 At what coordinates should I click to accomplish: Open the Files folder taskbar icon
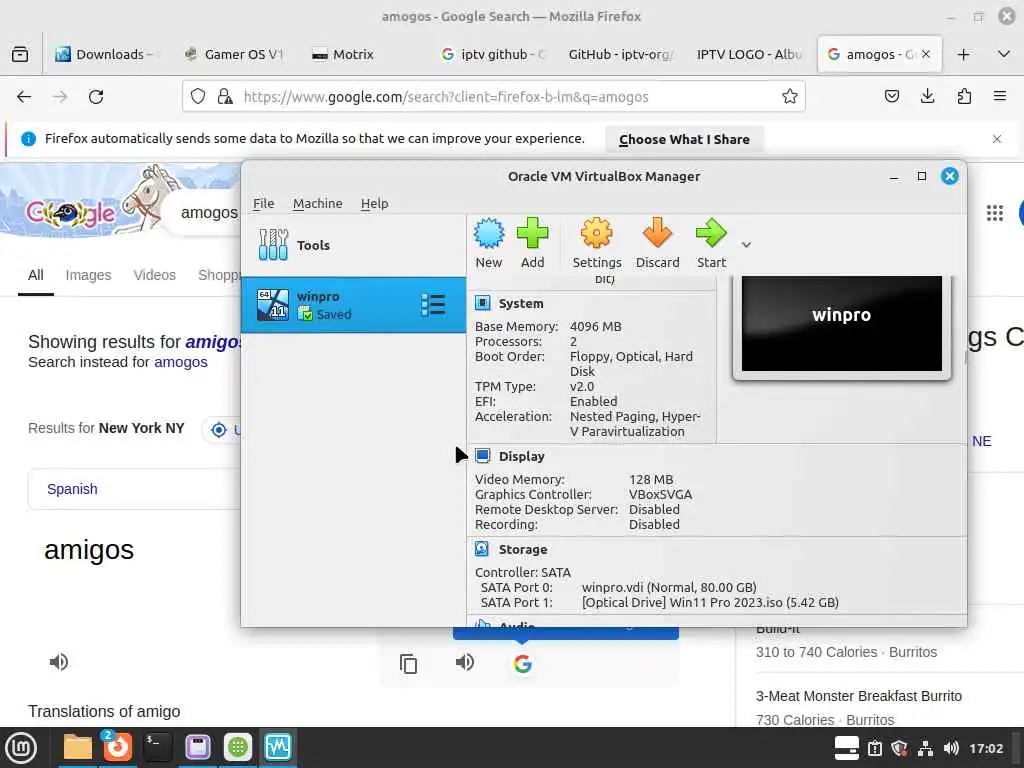[77, 747]
